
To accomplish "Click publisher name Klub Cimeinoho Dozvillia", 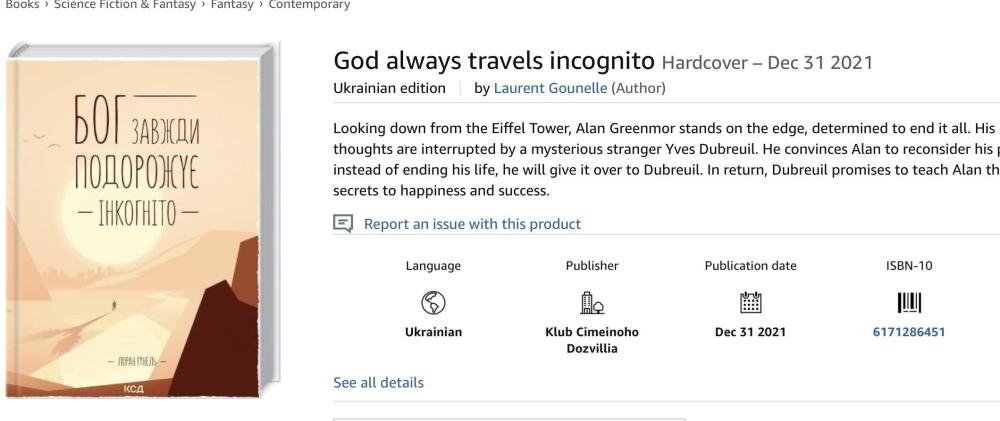I will click(592, 340).
